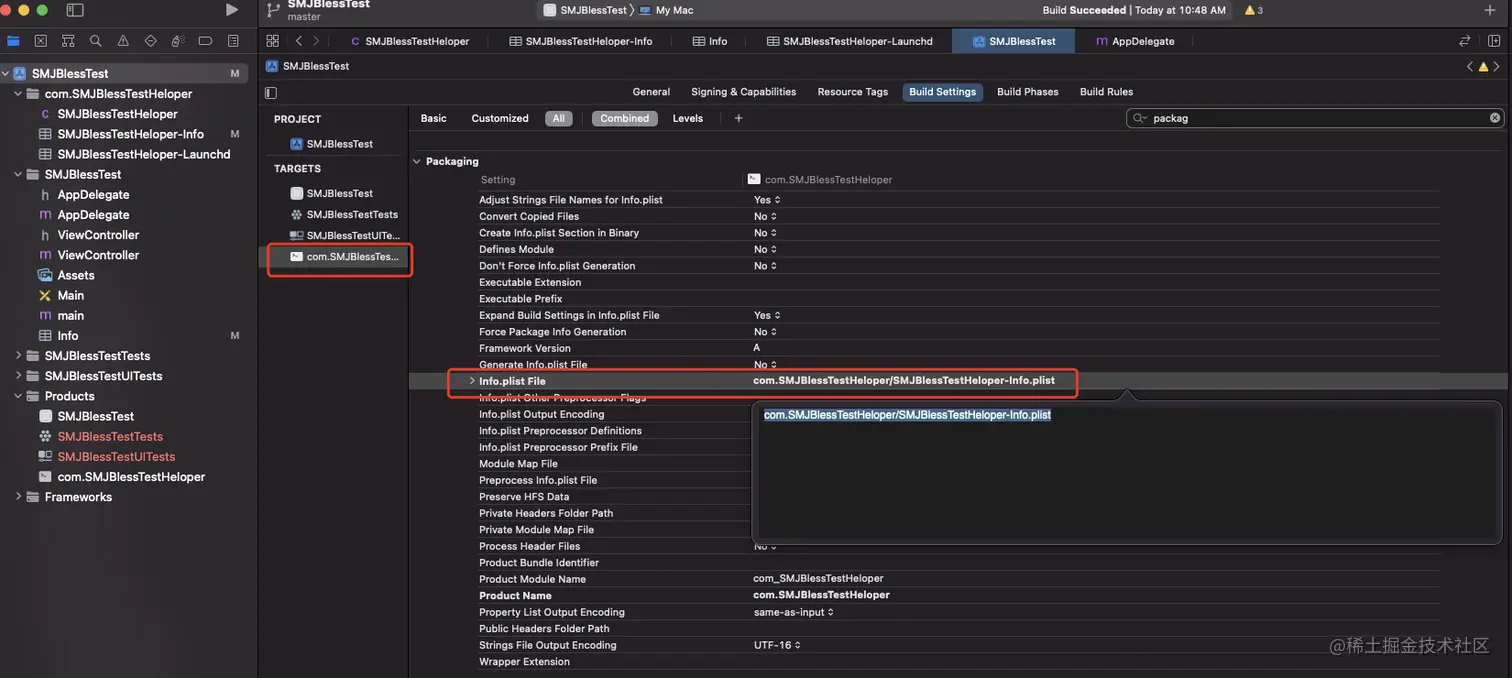Screen dimensions: 1512x678
Task: Choose the SMJBlessTest scheme in toolbar
Action: [x=585, y=10]
